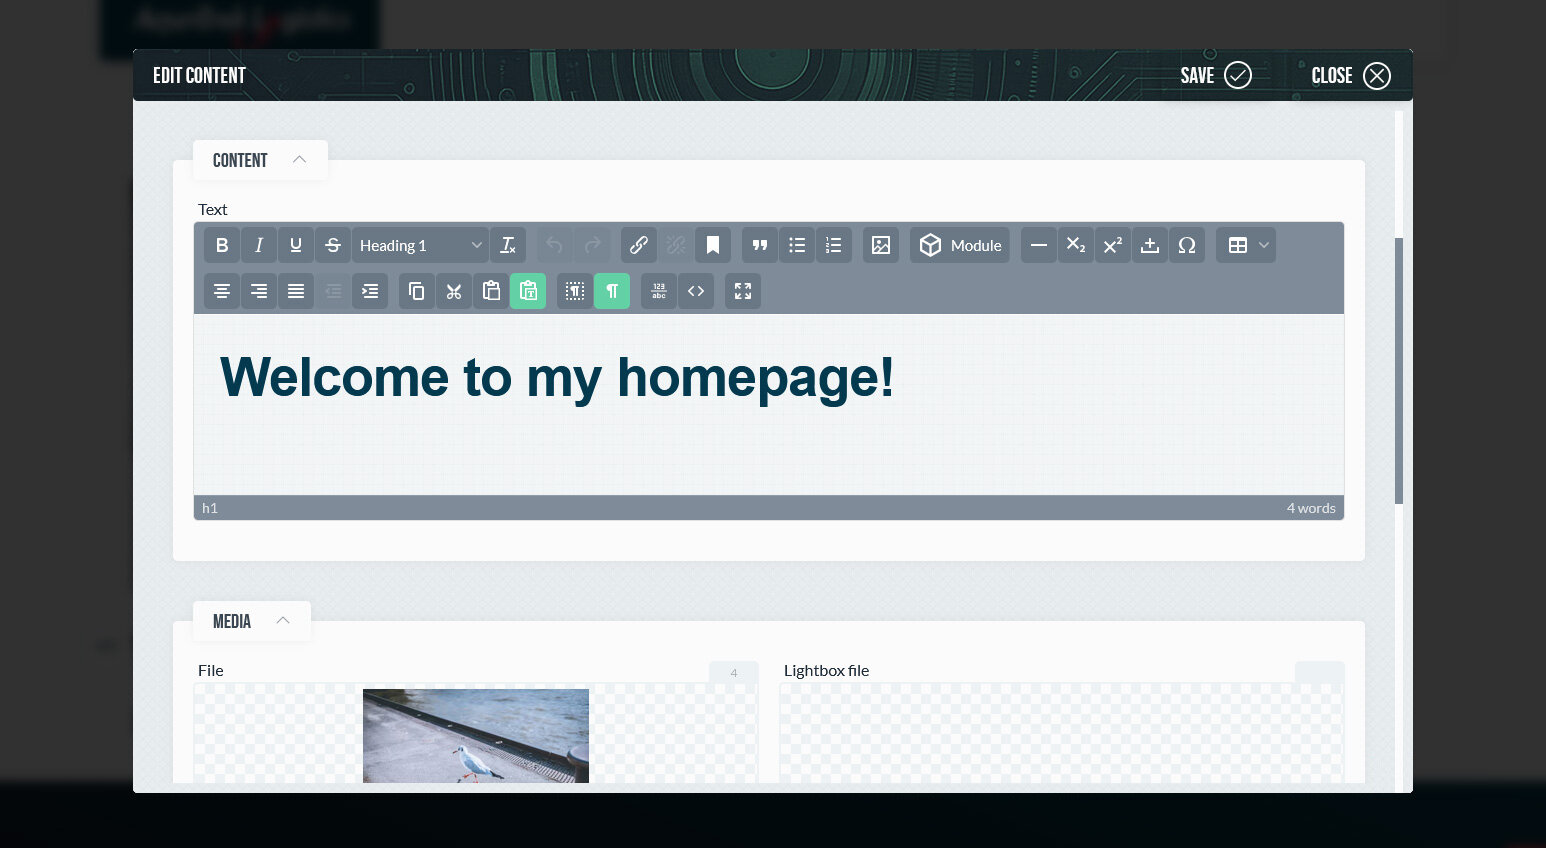This screenshot has height=848, width=1546.
Task: Collapse the Content section
Action: pyautogui.click(x=299, y=160)
